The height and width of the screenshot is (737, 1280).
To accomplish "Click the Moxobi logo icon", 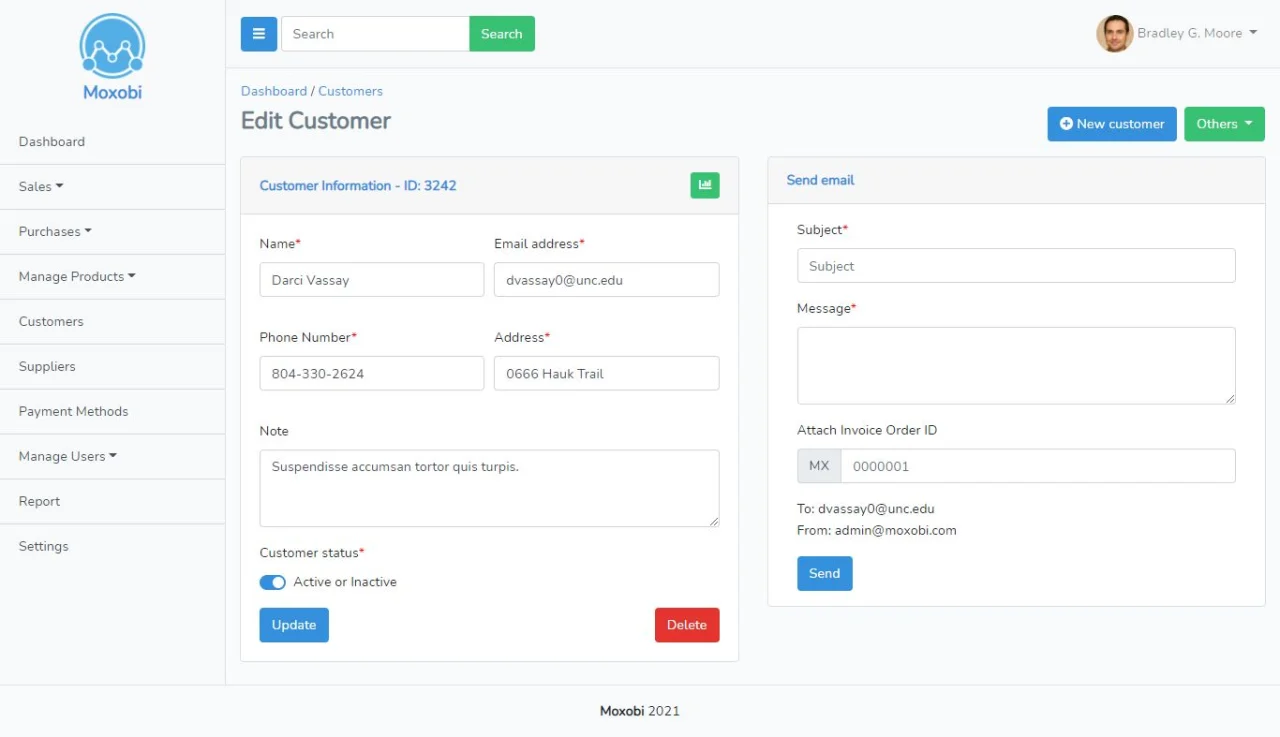I will click(x=112, y=46).
